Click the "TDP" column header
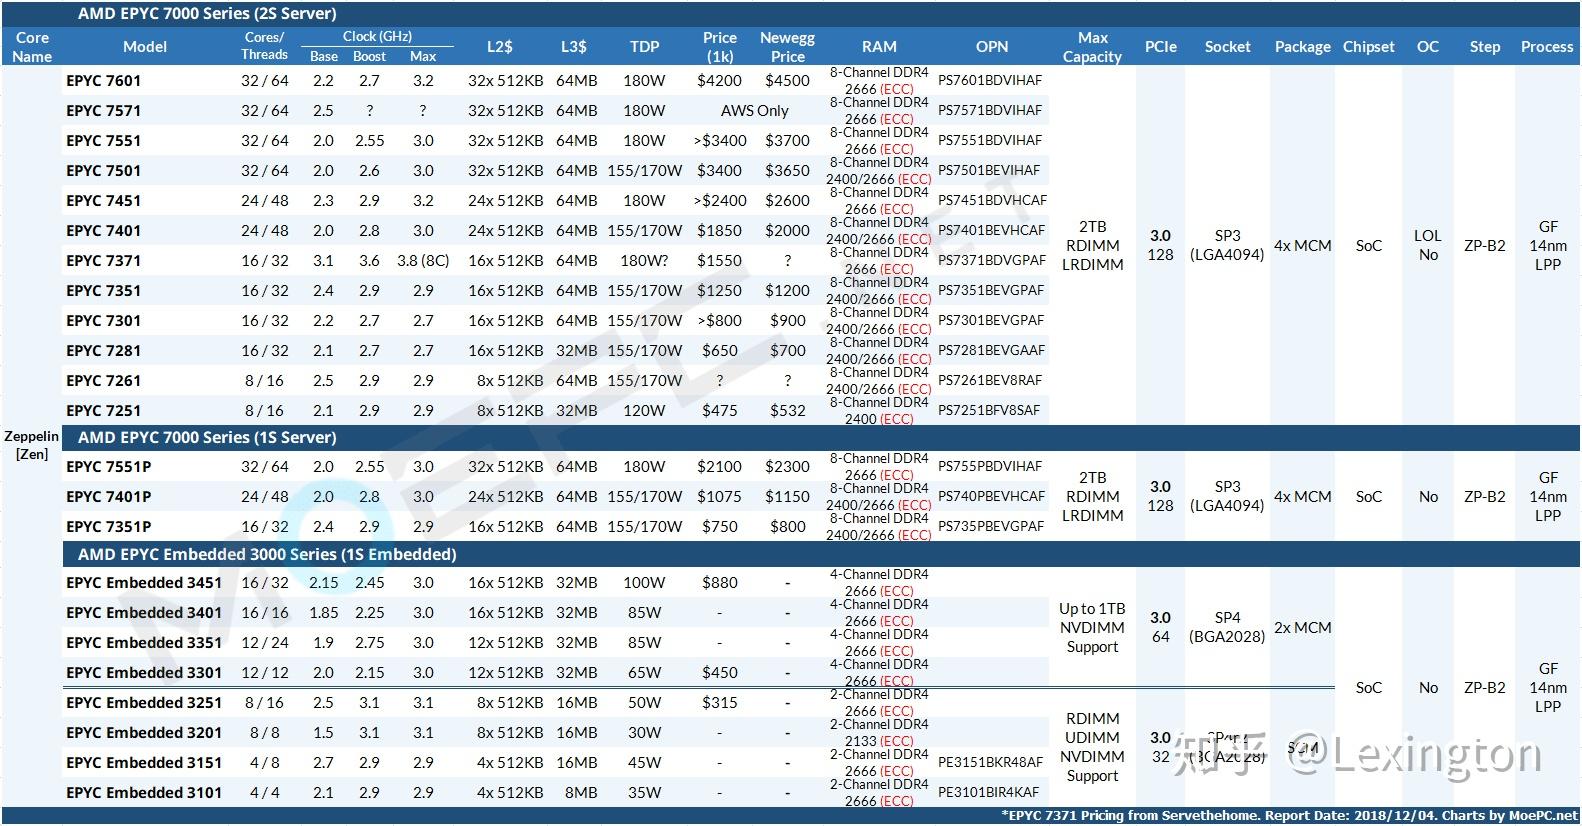 click(x=645, y=47)
